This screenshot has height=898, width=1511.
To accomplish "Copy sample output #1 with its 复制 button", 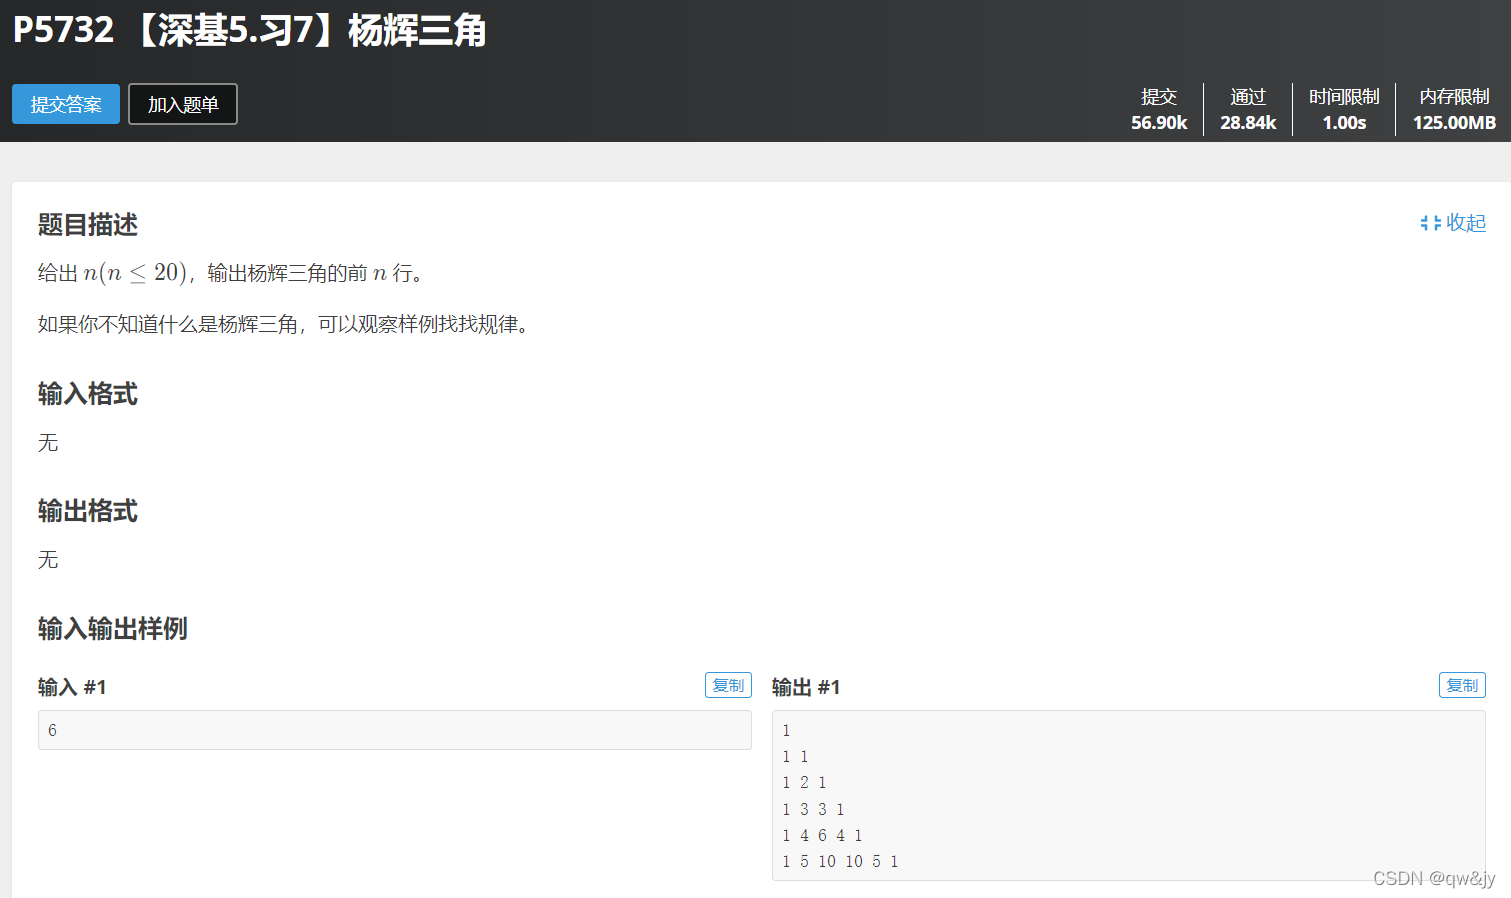I will [x=1462, y=685].
